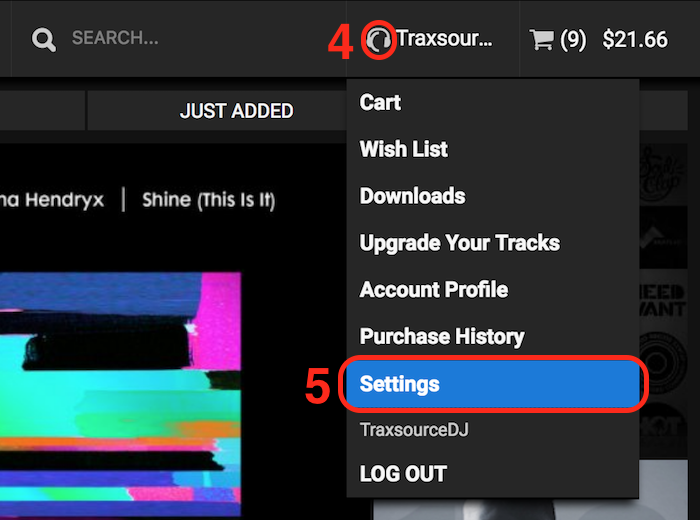This screenshot has height=520, width=700.
Task: View Purchase History from the menu
Action: tap(442, 337)
